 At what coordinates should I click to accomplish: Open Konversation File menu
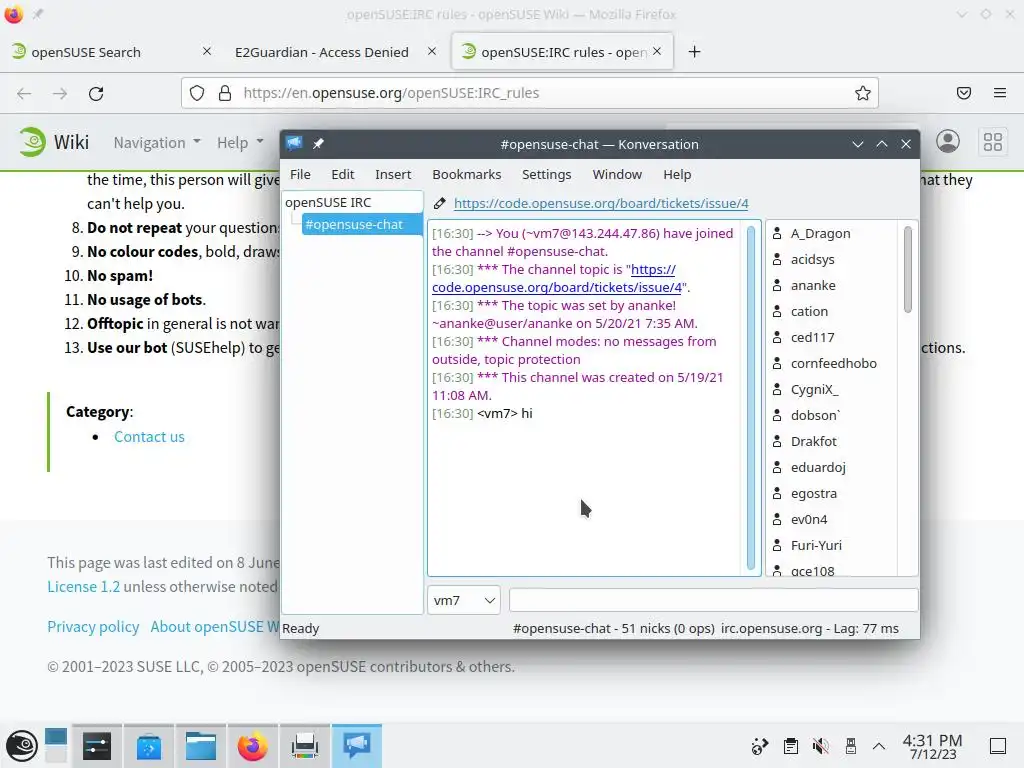[x=300, y=174]
